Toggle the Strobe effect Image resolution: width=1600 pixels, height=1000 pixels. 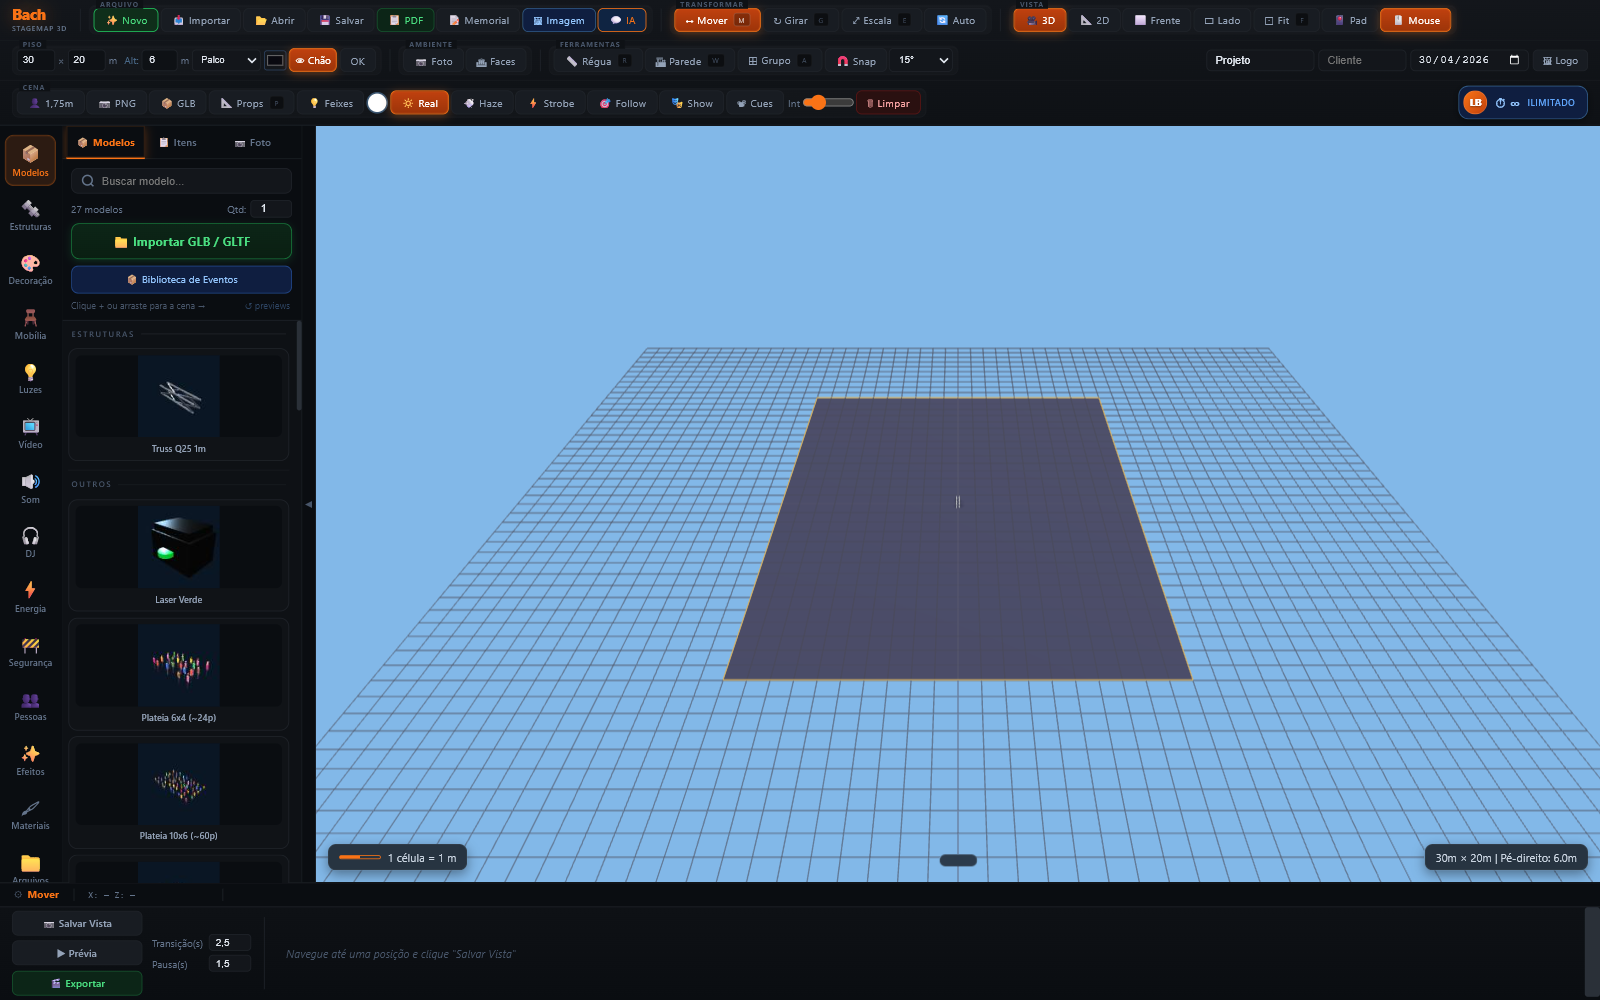click(552, 103)
